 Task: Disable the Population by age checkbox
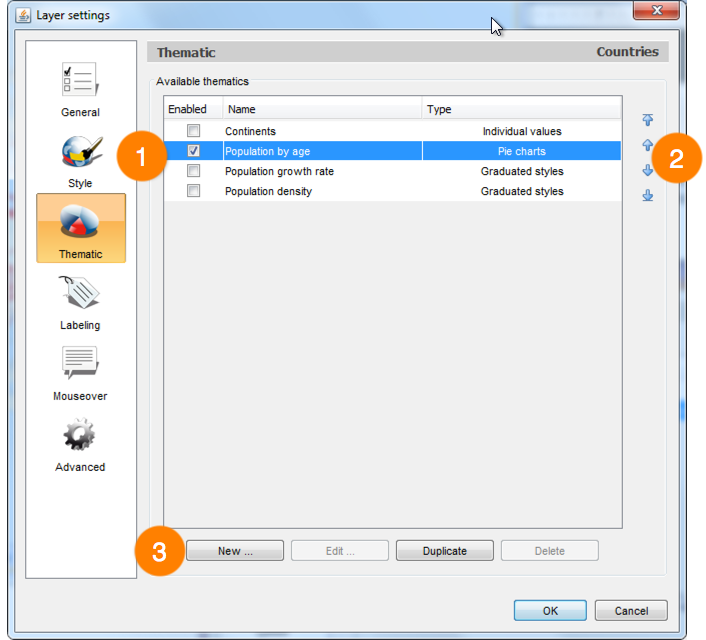click(194, 151)
